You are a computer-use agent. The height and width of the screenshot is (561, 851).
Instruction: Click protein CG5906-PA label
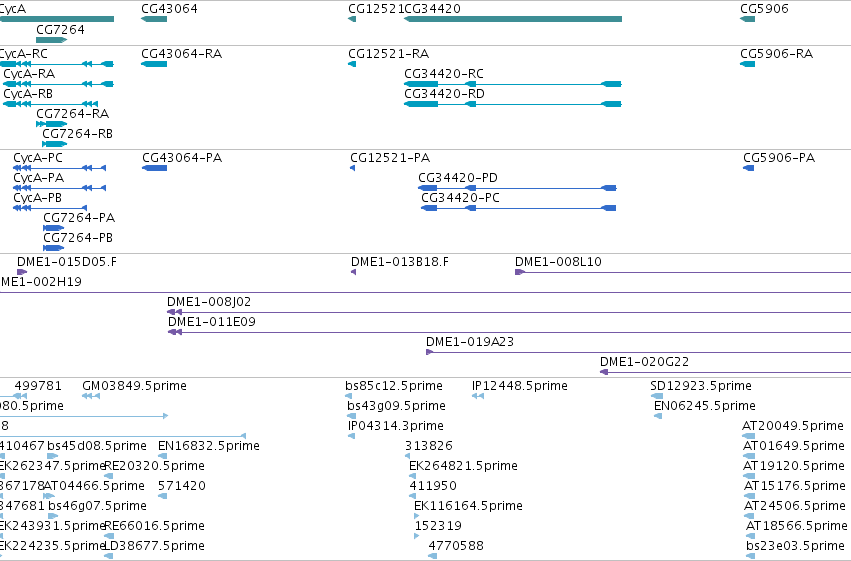point(779,158)
